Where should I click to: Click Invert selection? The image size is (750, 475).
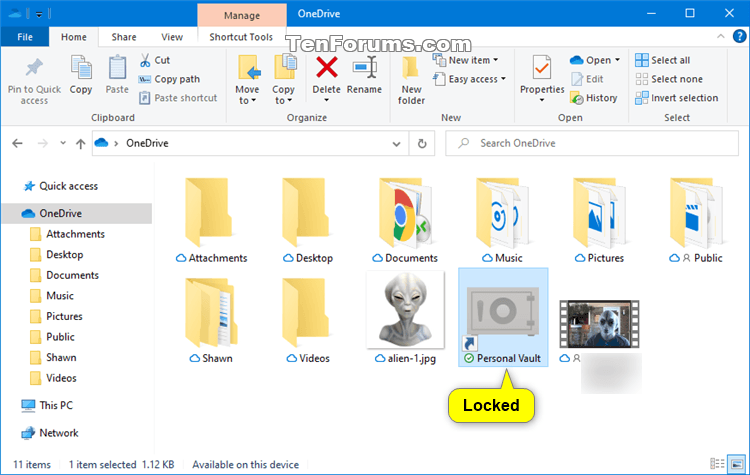[x=676, y=98]
